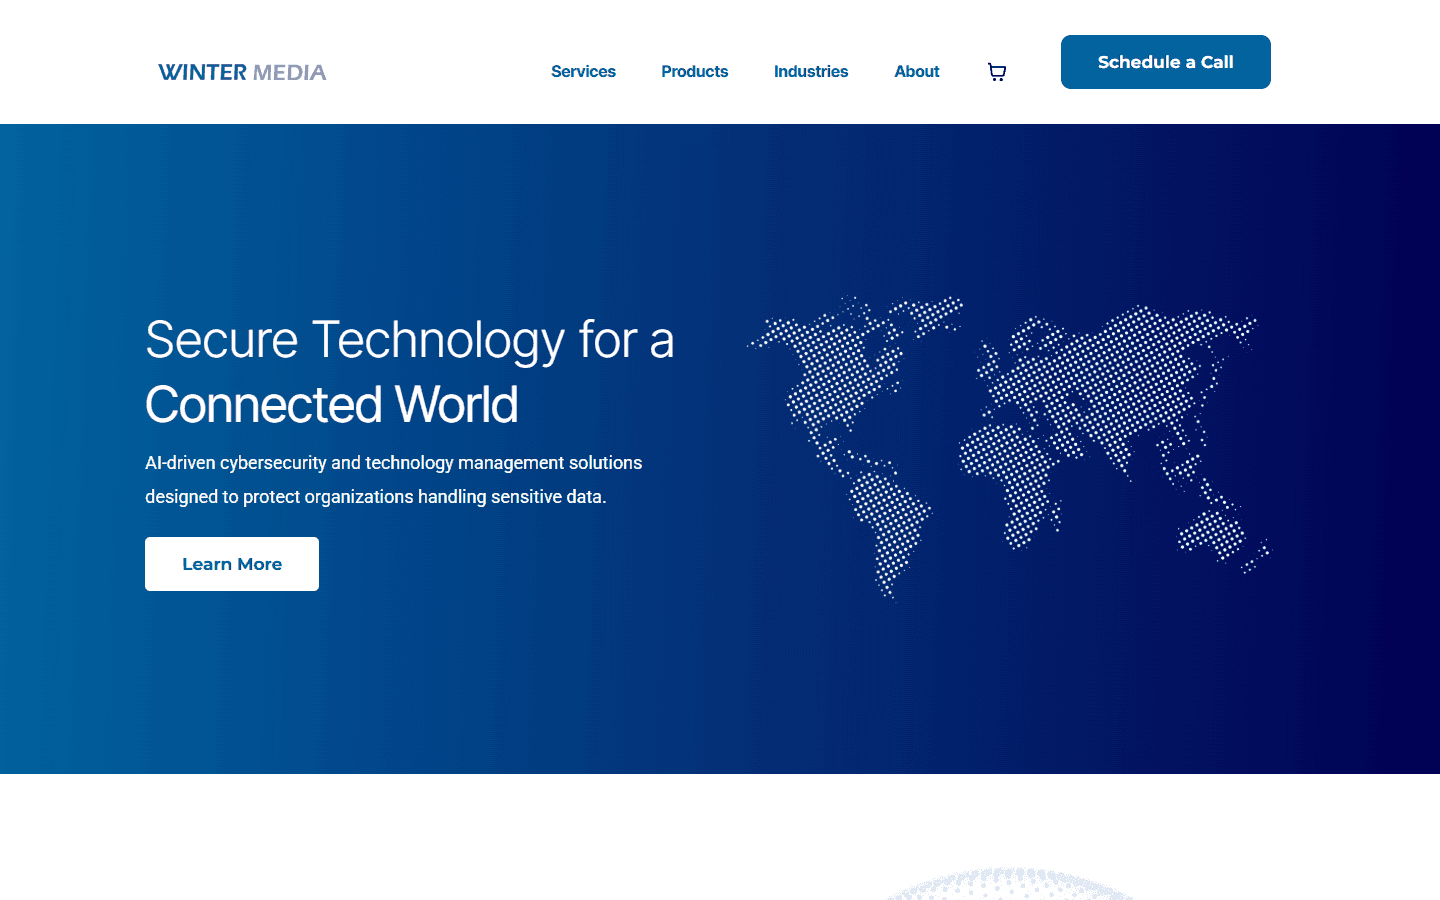The image size is (1440, 900).
Task: Click the Learn More button
Action: [x=232, y=564]
